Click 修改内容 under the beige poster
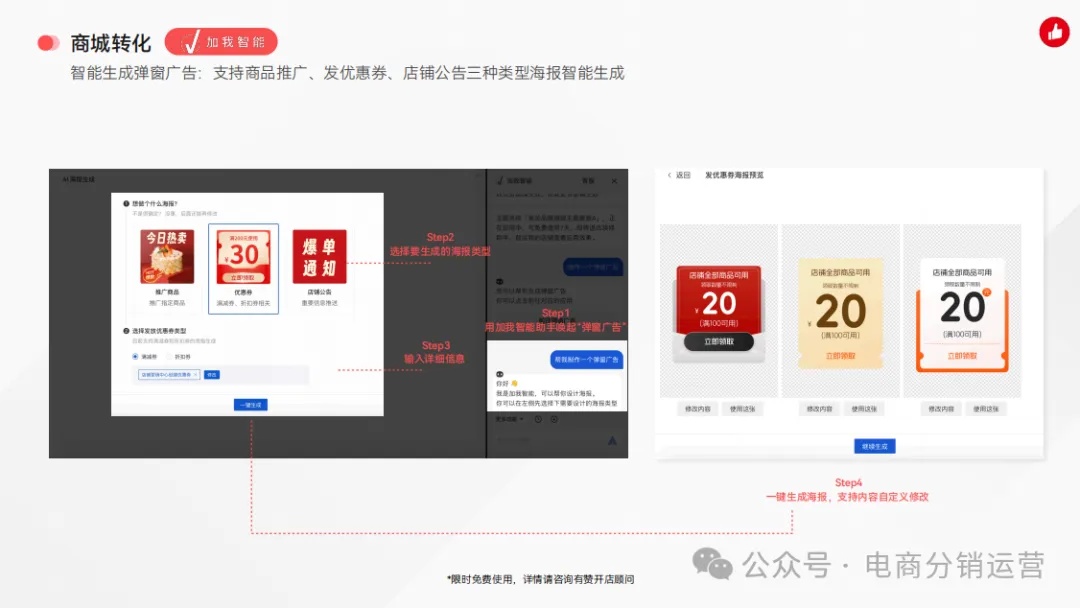This screenshot has height=608, width=1080. click(x=820, y=409)
